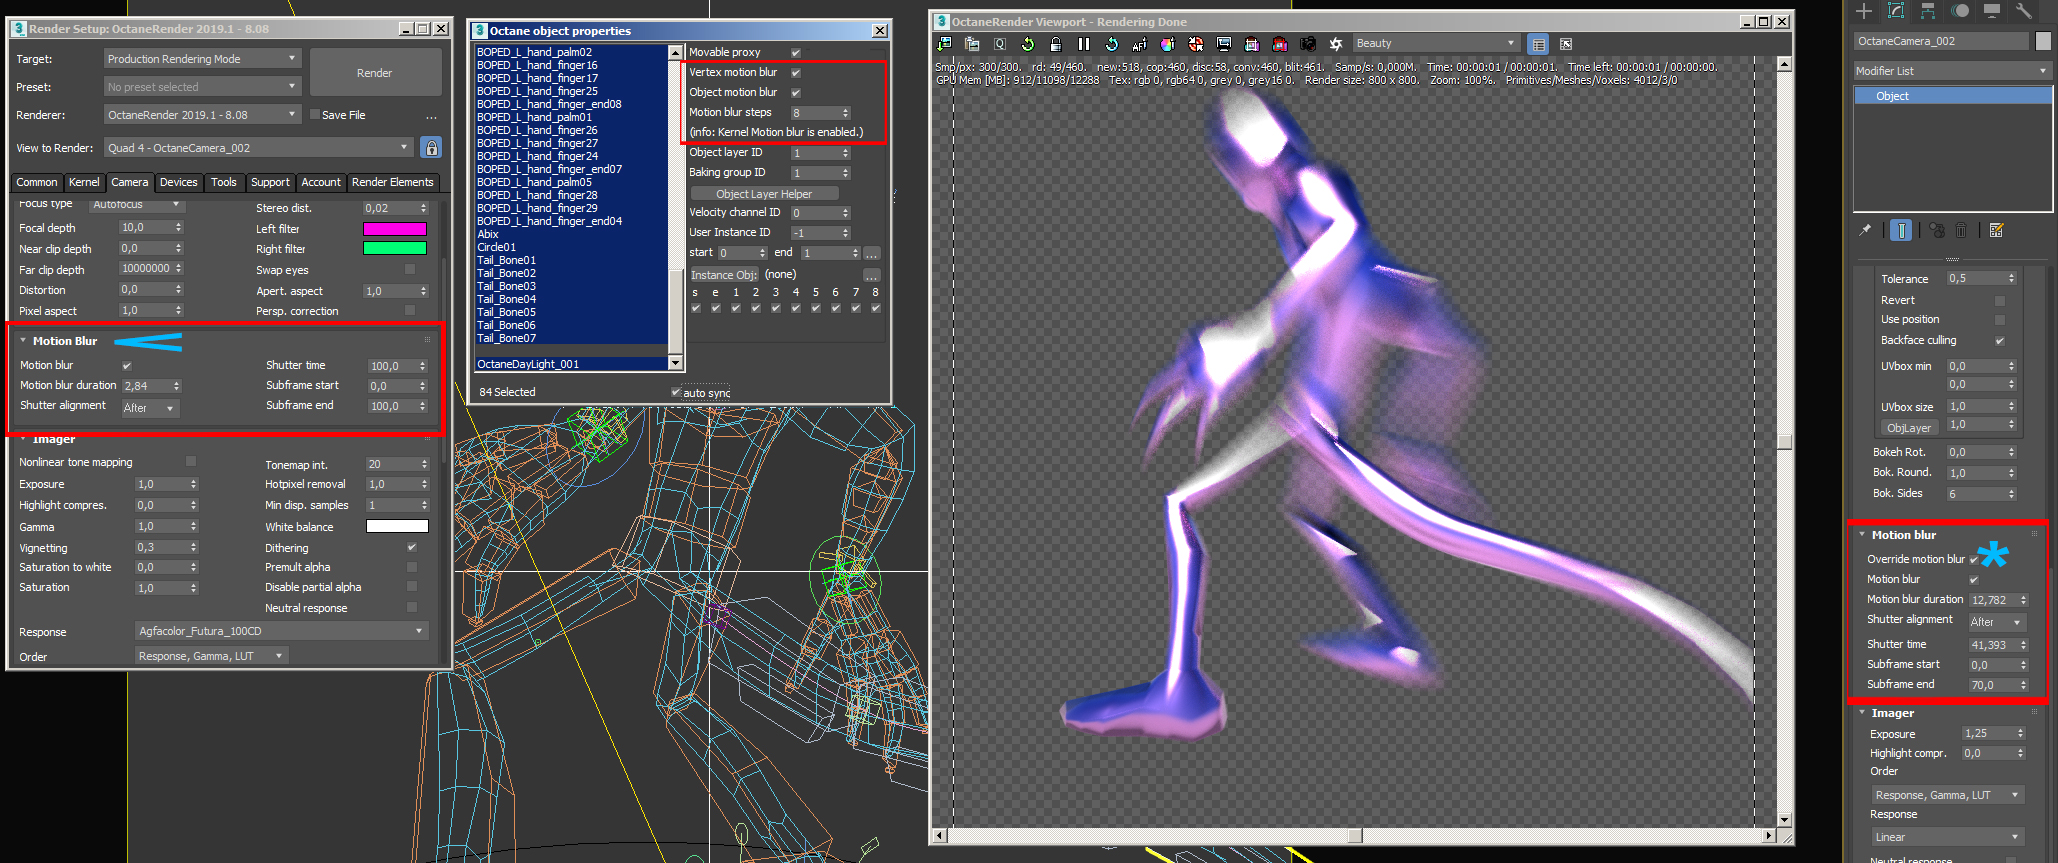Switch to the Render Elements tab
The height and width of the screenshot is (863, 2058).
[x=393, y=182]
